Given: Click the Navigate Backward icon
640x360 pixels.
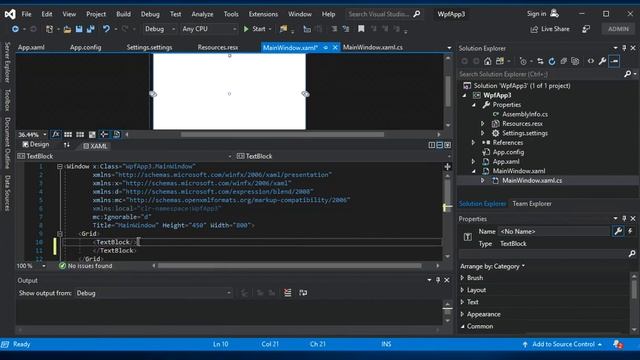Looking at the screenshot, I should click(x=15, y=29).
